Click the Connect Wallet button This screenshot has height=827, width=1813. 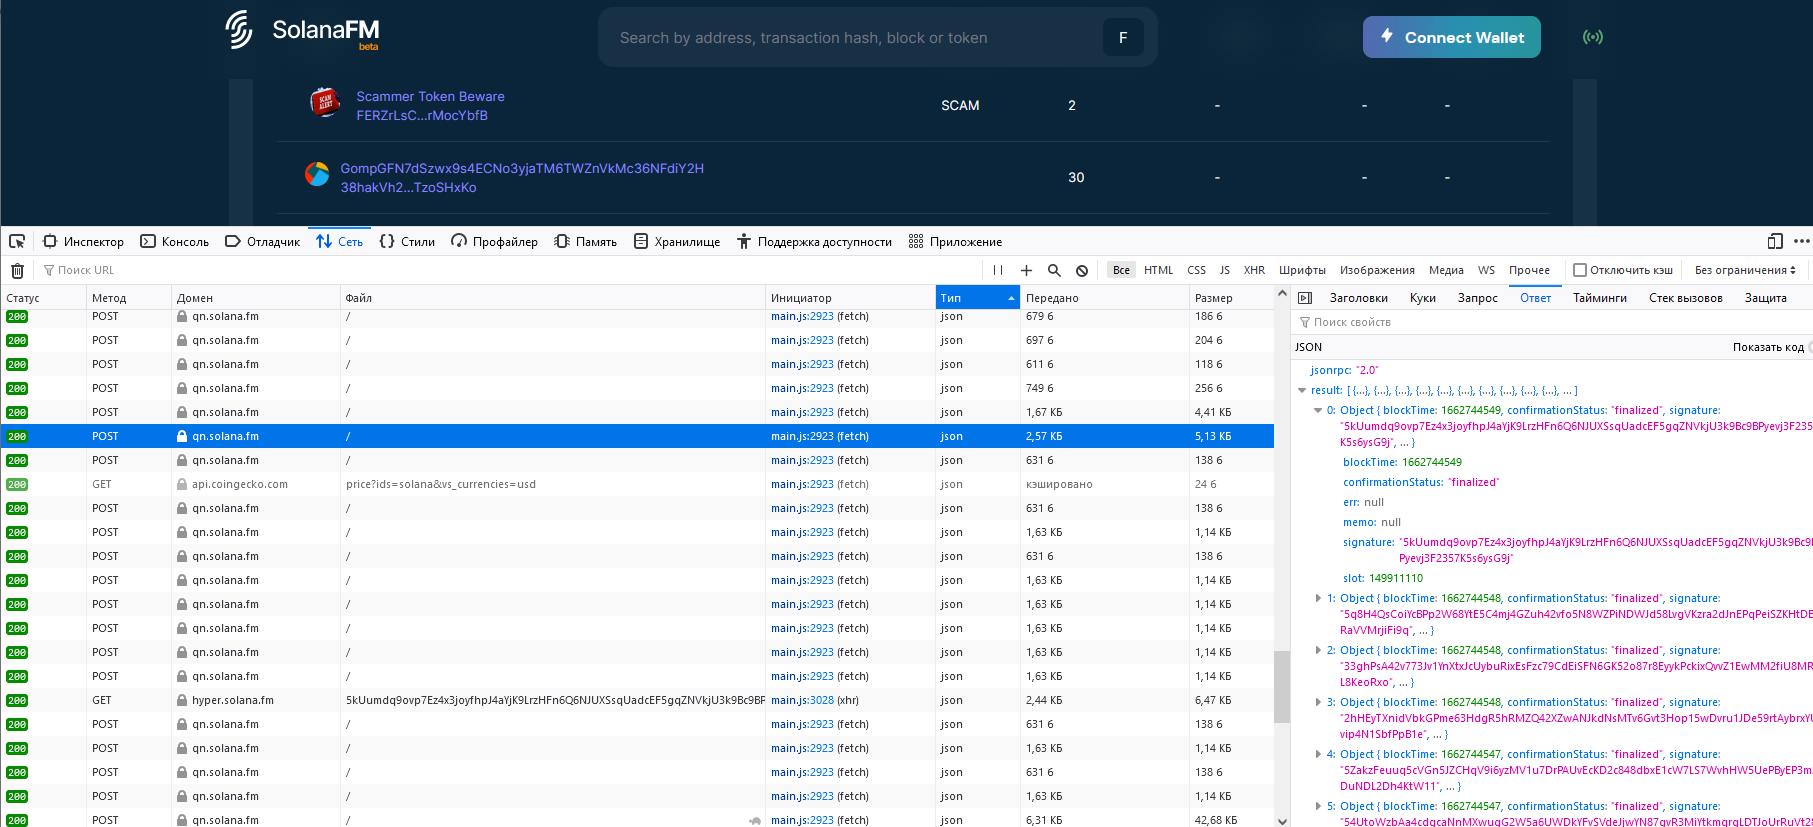tap(1451, 38)
